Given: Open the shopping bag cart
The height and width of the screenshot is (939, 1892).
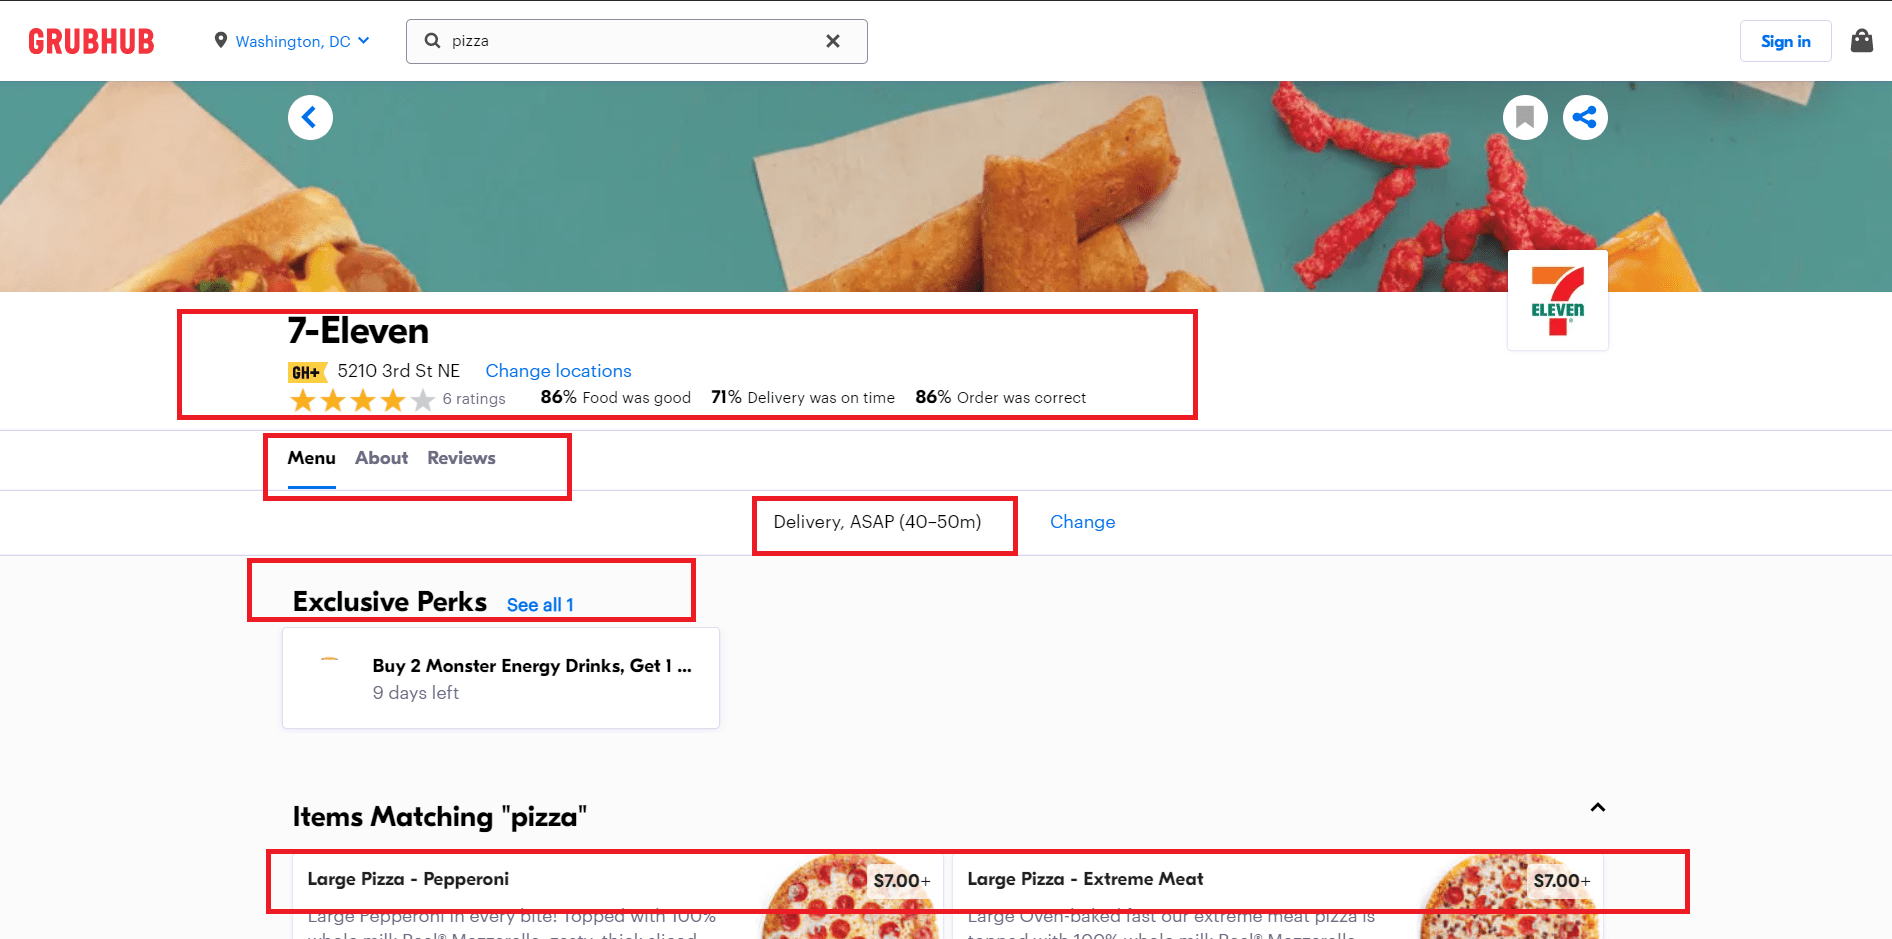Looking at the screenshot, I should [1861, 41].
